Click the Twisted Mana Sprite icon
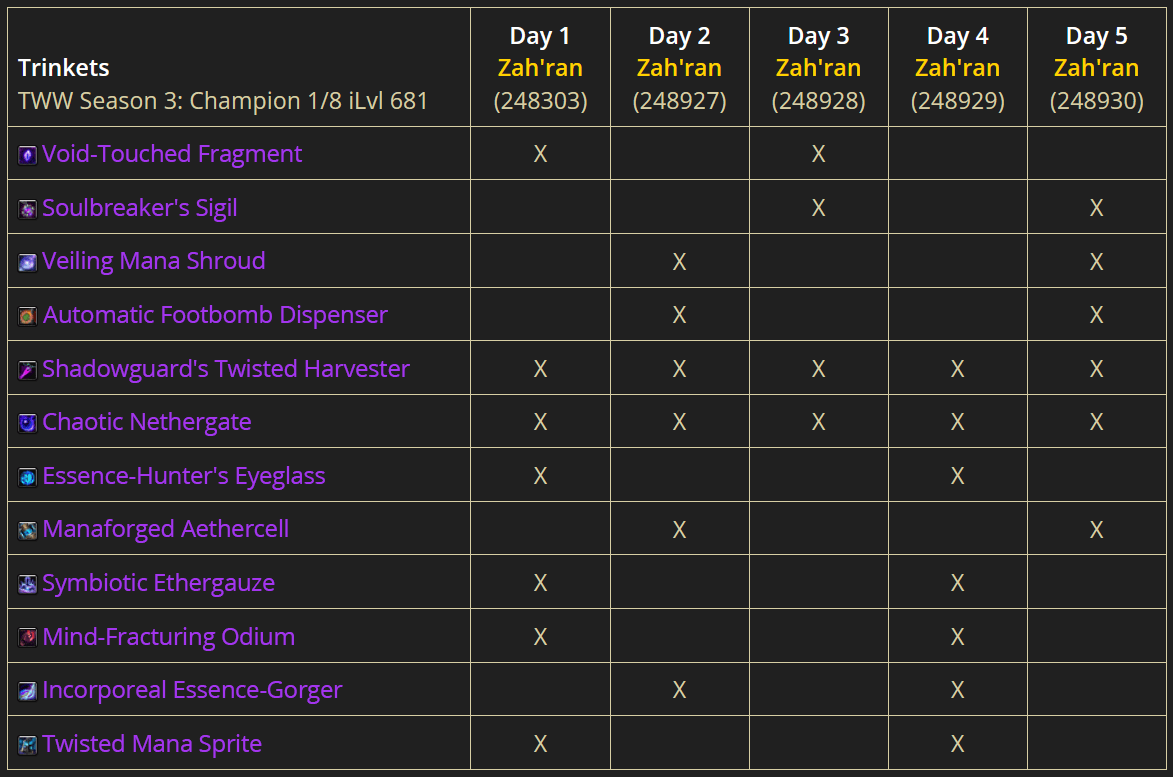This screenshot has width=1173, height=777. (x=28, y=745)
